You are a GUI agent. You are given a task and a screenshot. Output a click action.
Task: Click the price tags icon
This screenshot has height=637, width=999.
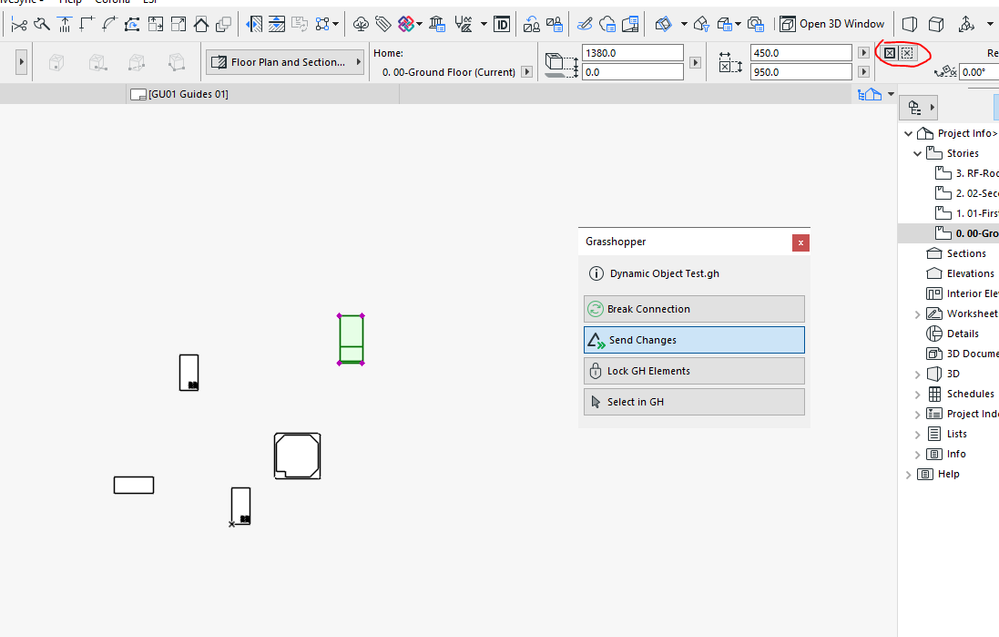pos(383,25)
